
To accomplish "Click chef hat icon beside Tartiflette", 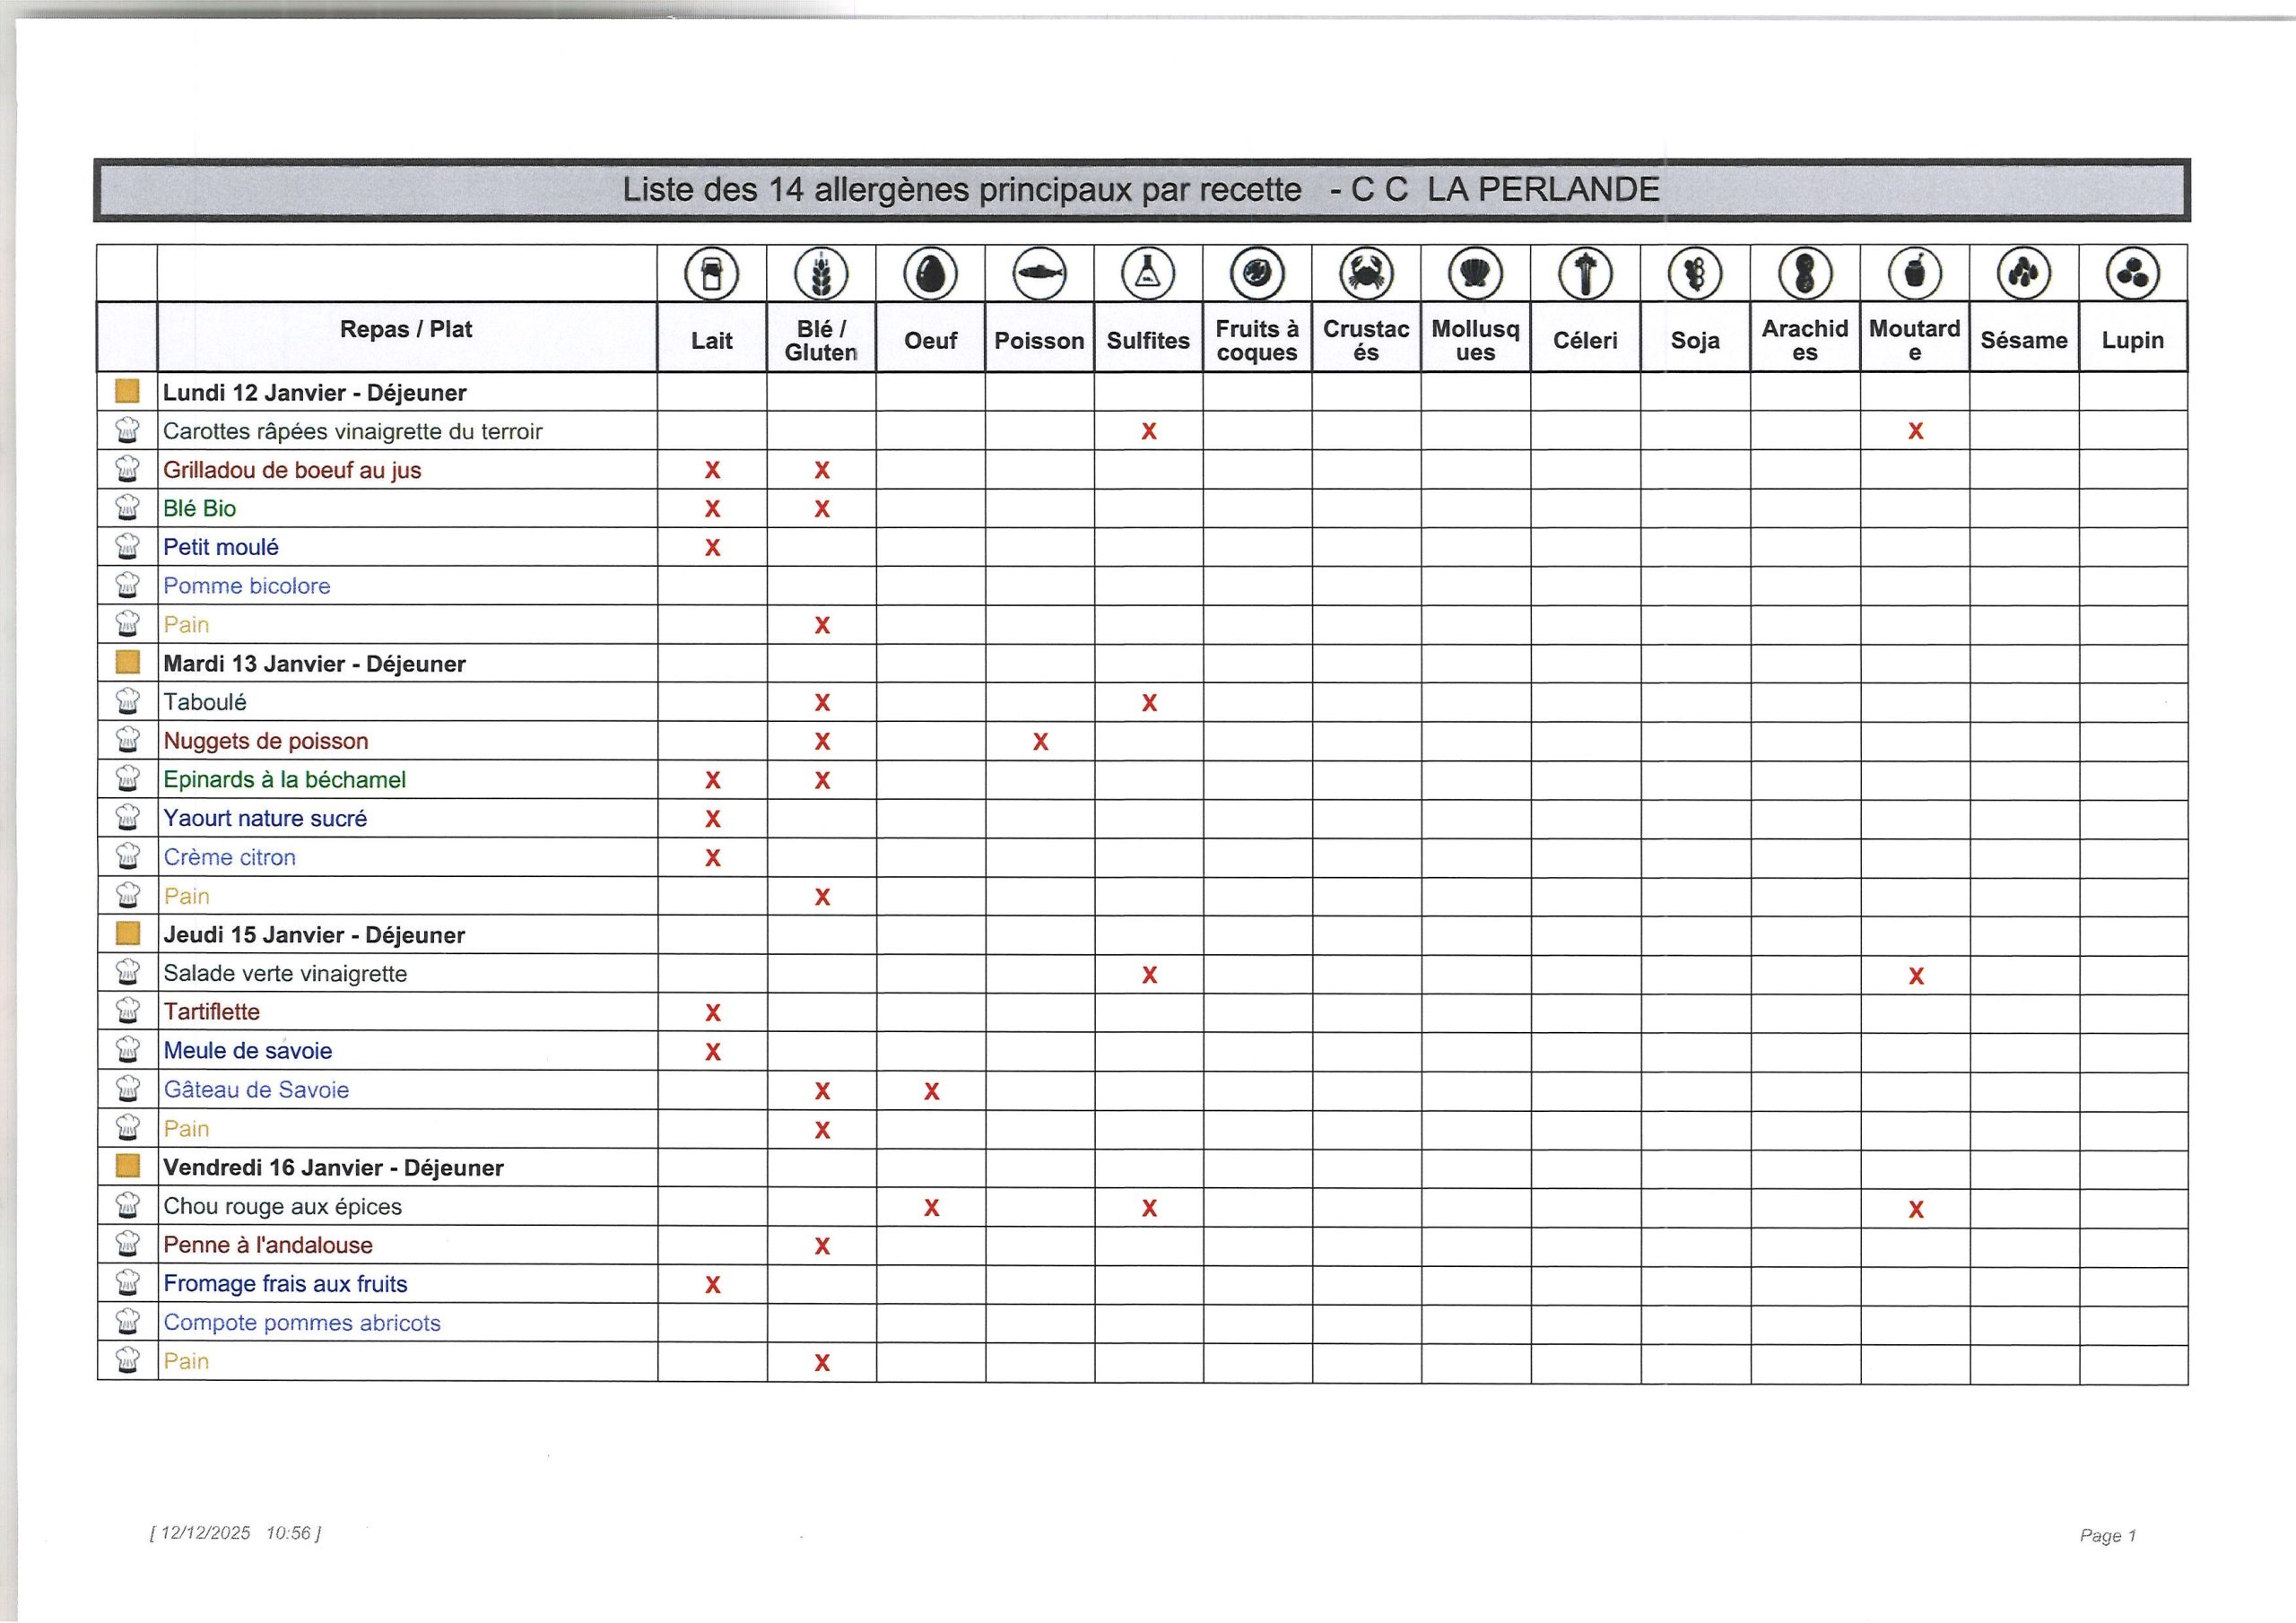I will [127, 1011].
